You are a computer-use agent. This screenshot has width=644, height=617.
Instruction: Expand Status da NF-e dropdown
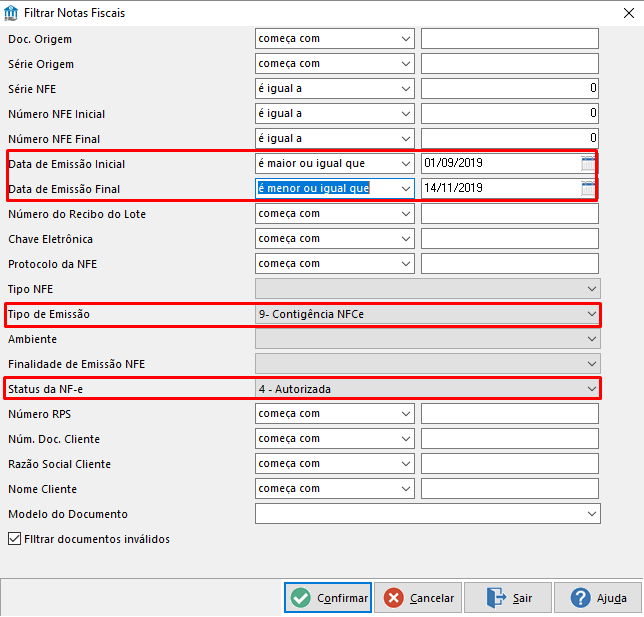428,389
